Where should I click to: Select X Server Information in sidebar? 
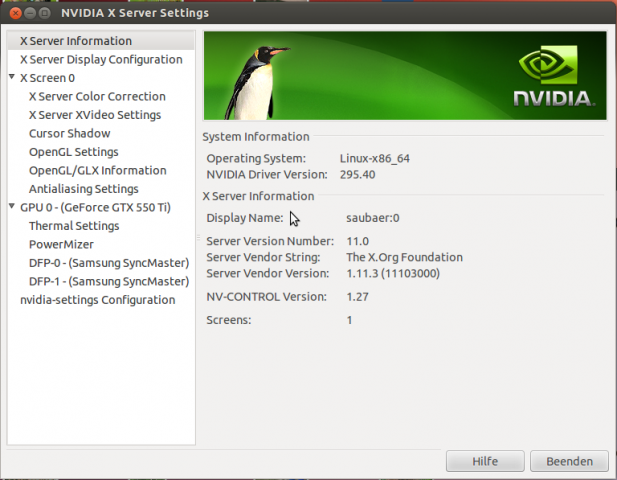[x=101, y=41]
